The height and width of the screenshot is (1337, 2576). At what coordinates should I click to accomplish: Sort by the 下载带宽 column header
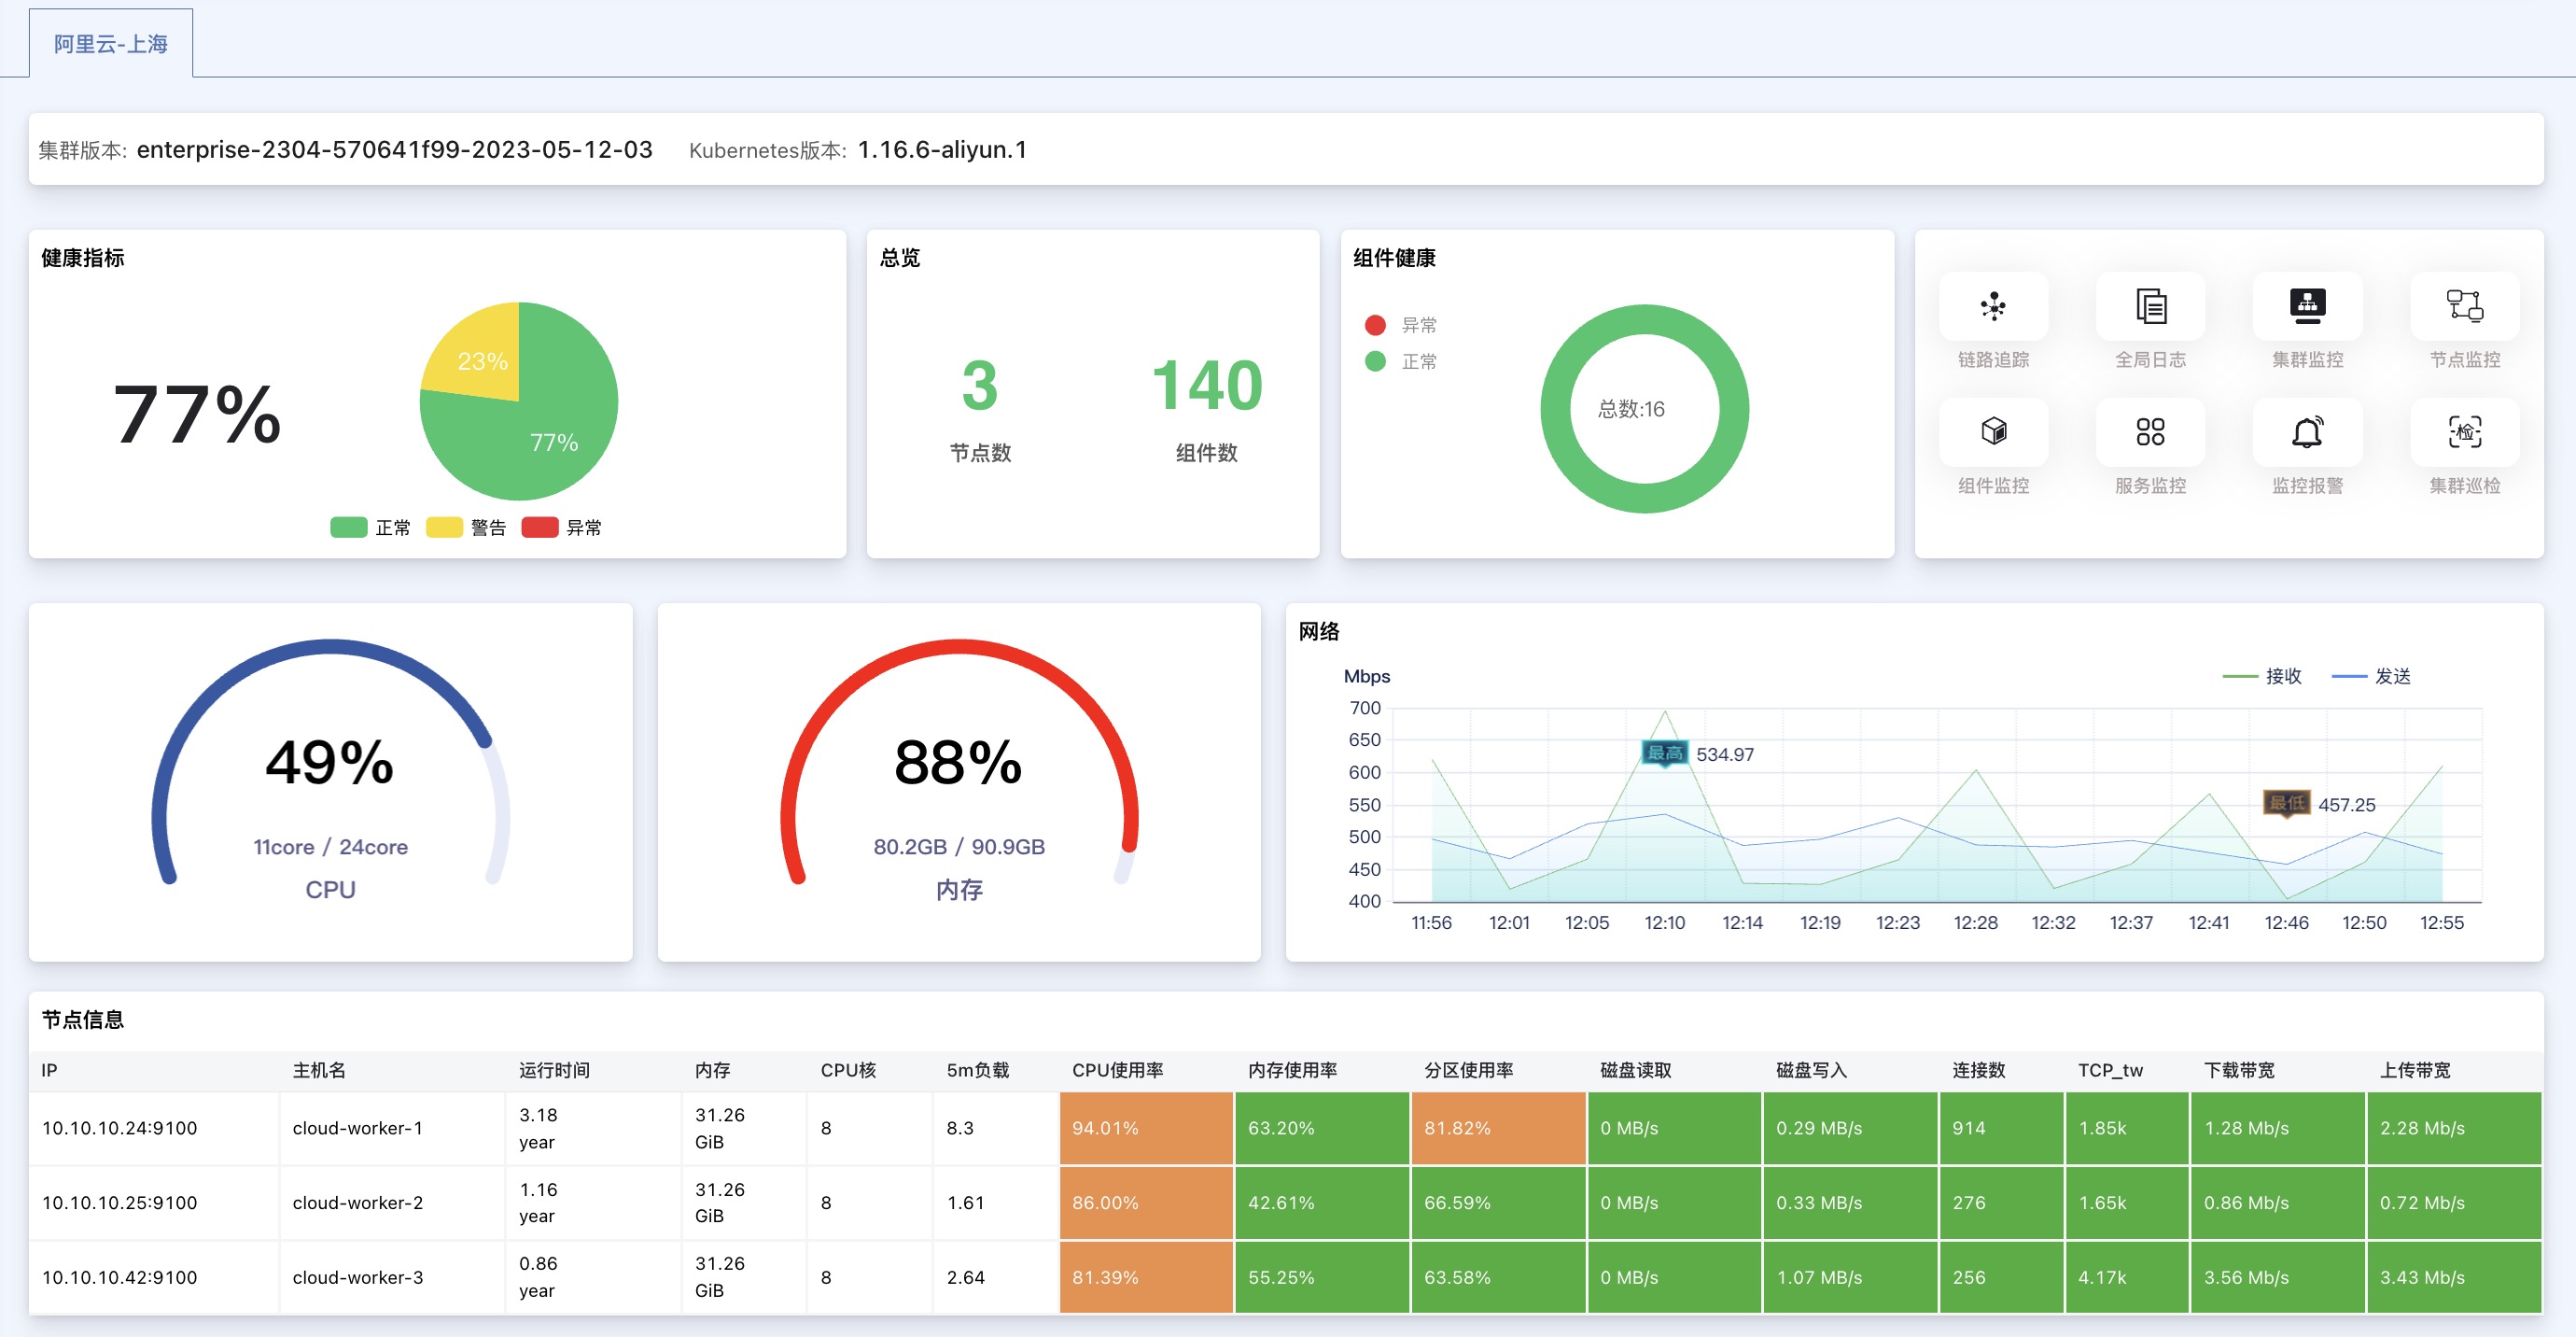click(x=2239, y=1070)
